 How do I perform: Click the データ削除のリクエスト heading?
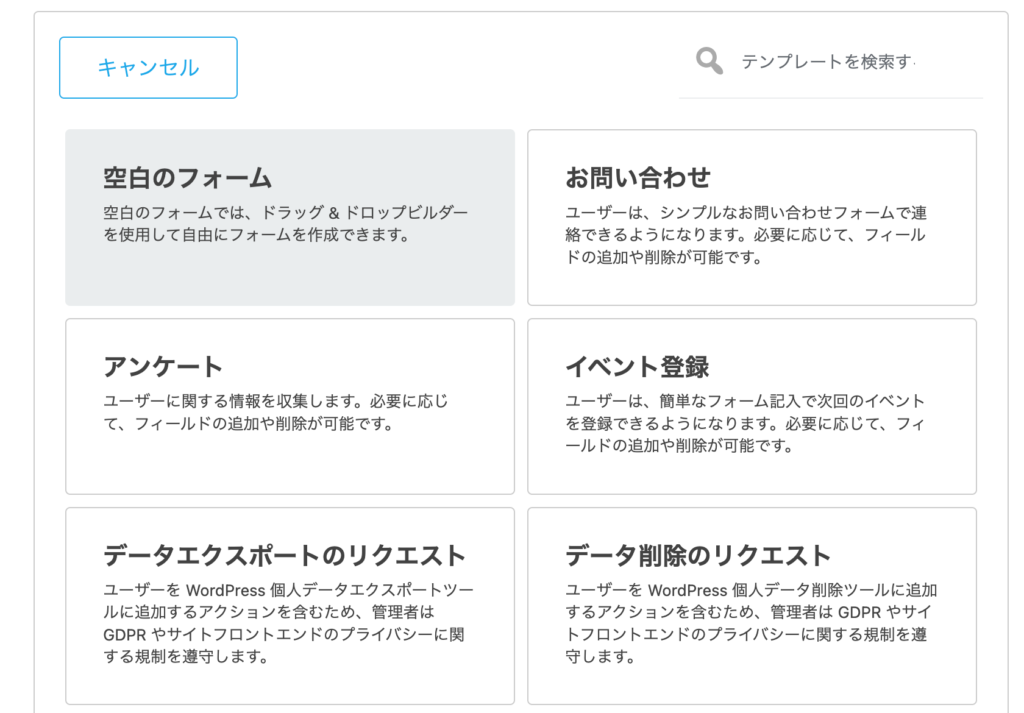[698, 556]
